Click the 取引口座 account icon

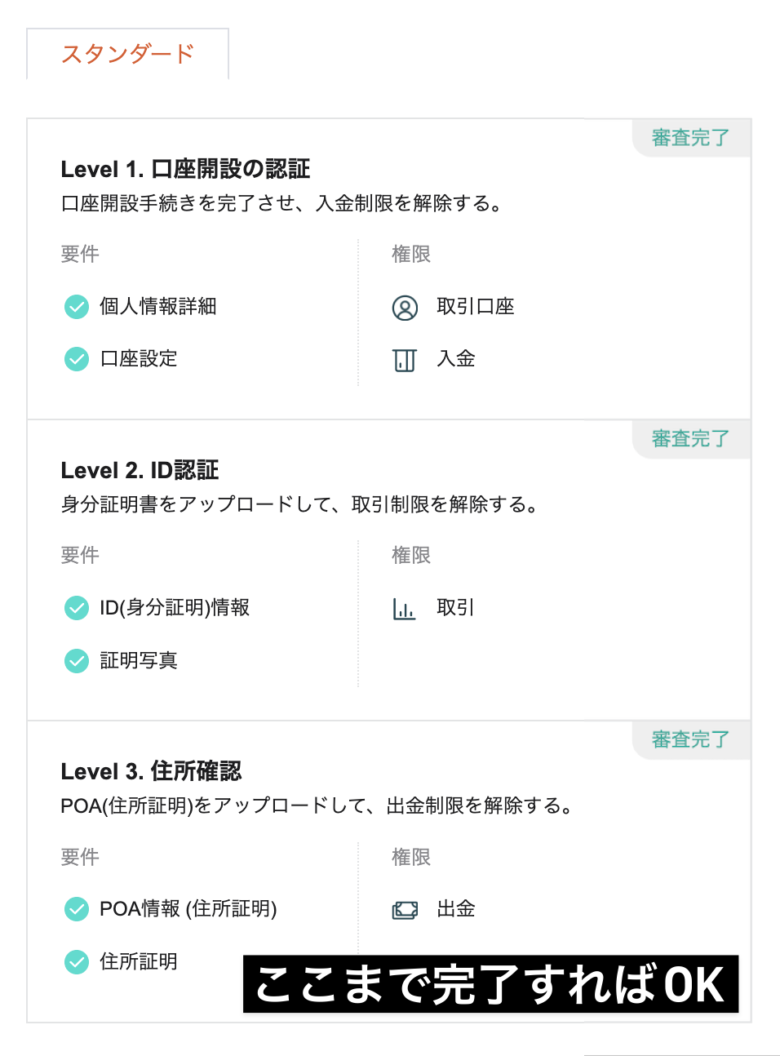(x=404, y=307)
